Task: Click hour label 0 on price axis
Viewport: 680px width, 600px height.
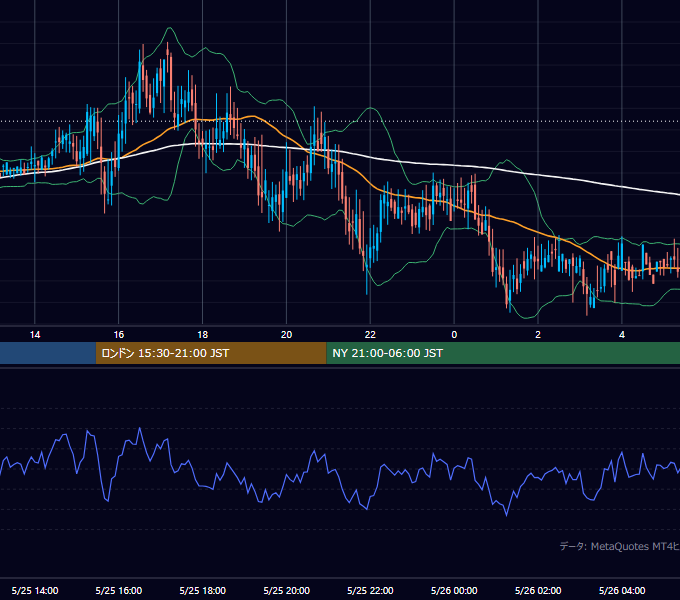Action: pyautogui.click(x=454, y=335)
